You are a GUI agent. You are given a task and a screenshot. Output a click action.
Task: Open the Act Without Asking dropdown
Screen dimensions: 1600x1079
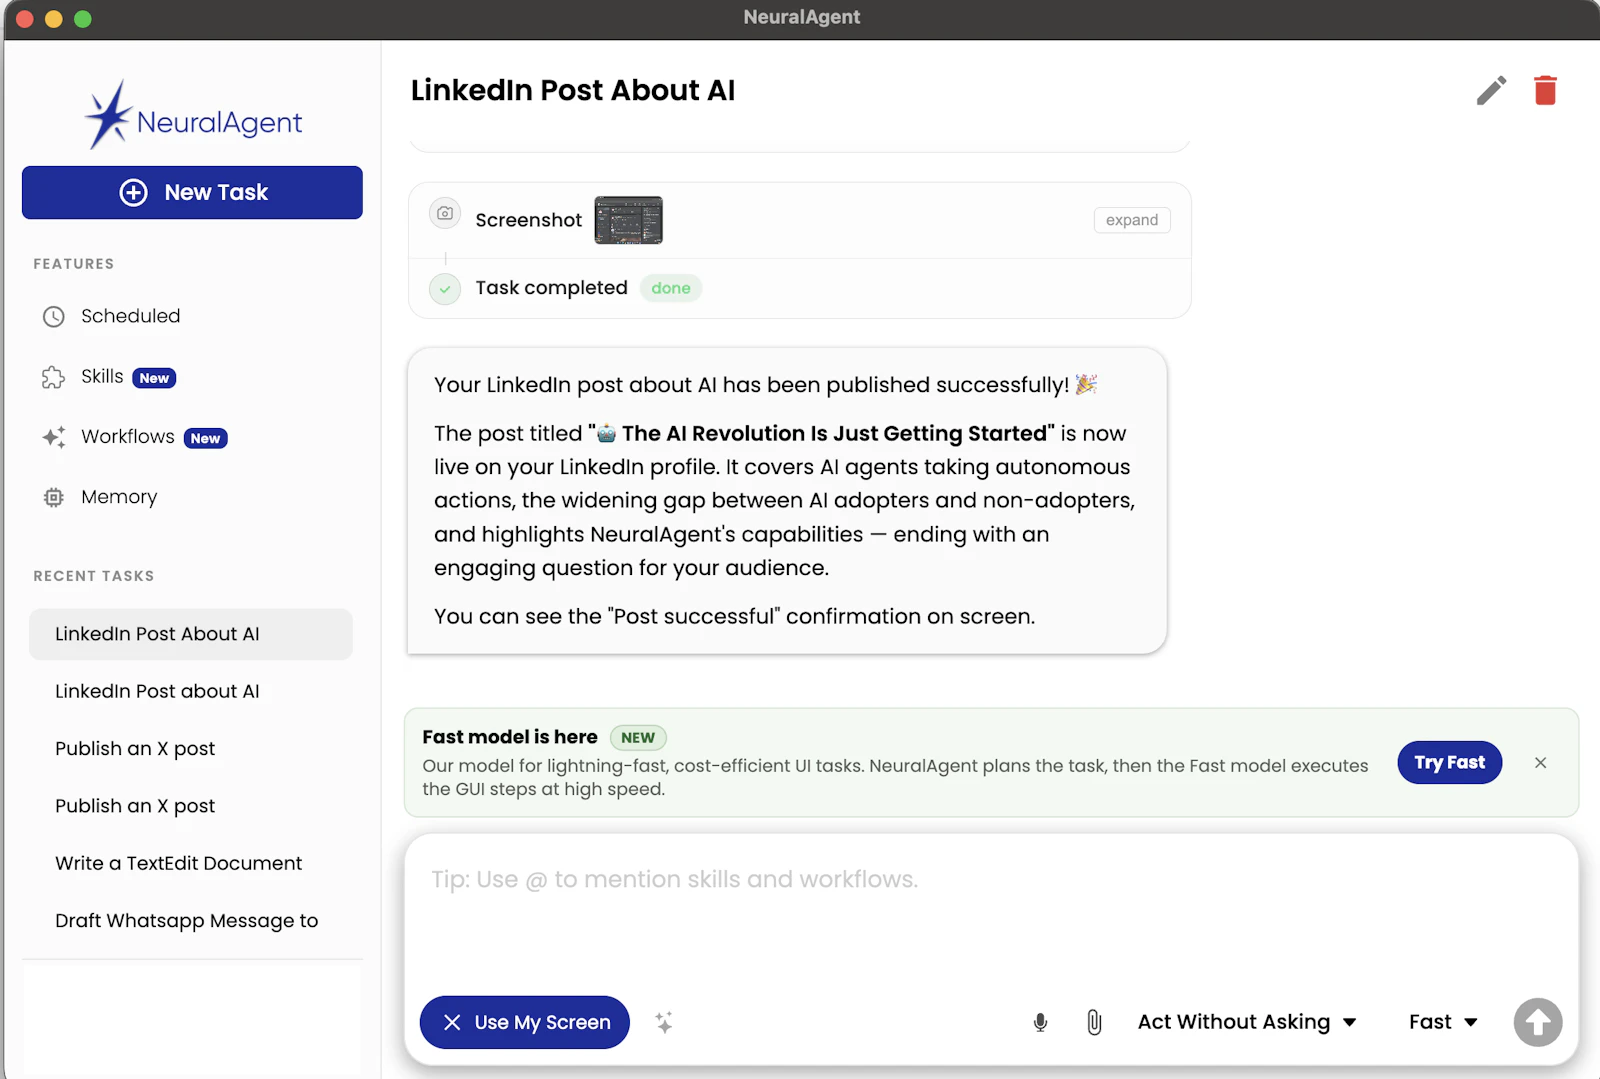pos(1247,1022)
